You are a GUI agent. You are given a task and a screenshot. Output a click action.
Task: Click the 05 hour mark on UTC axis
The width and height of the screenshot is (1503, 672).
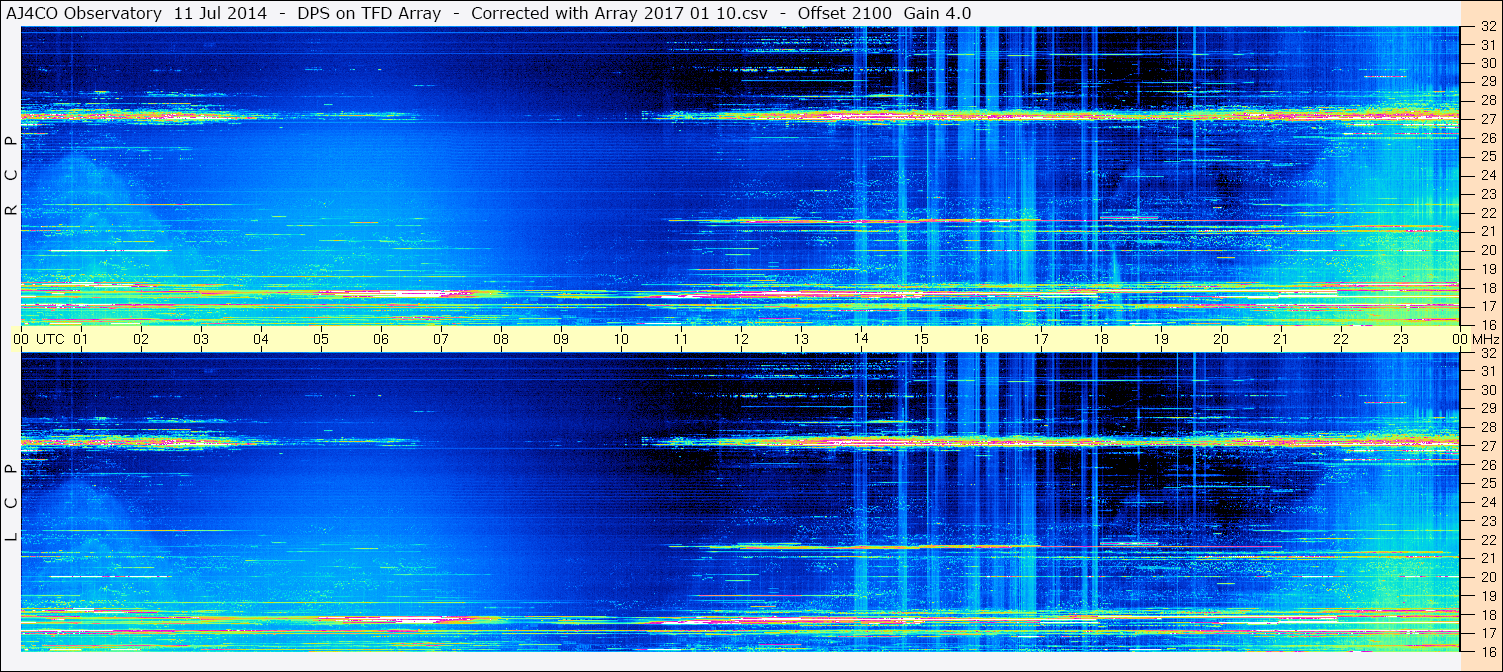321,339
